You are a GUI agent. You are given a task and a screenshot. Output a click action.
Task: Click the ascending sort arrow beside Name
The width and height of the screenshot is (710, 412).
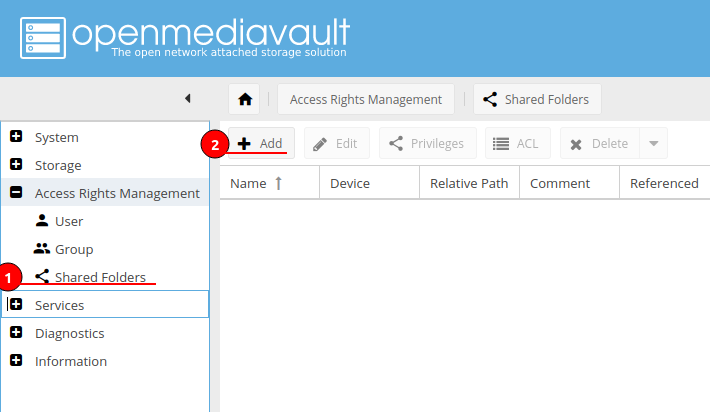tap(278, 183)
